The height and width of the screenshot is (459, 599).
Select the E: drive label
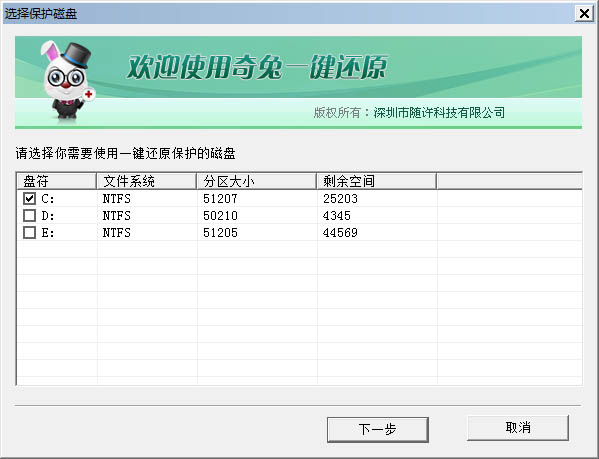(x=48, y=233)
